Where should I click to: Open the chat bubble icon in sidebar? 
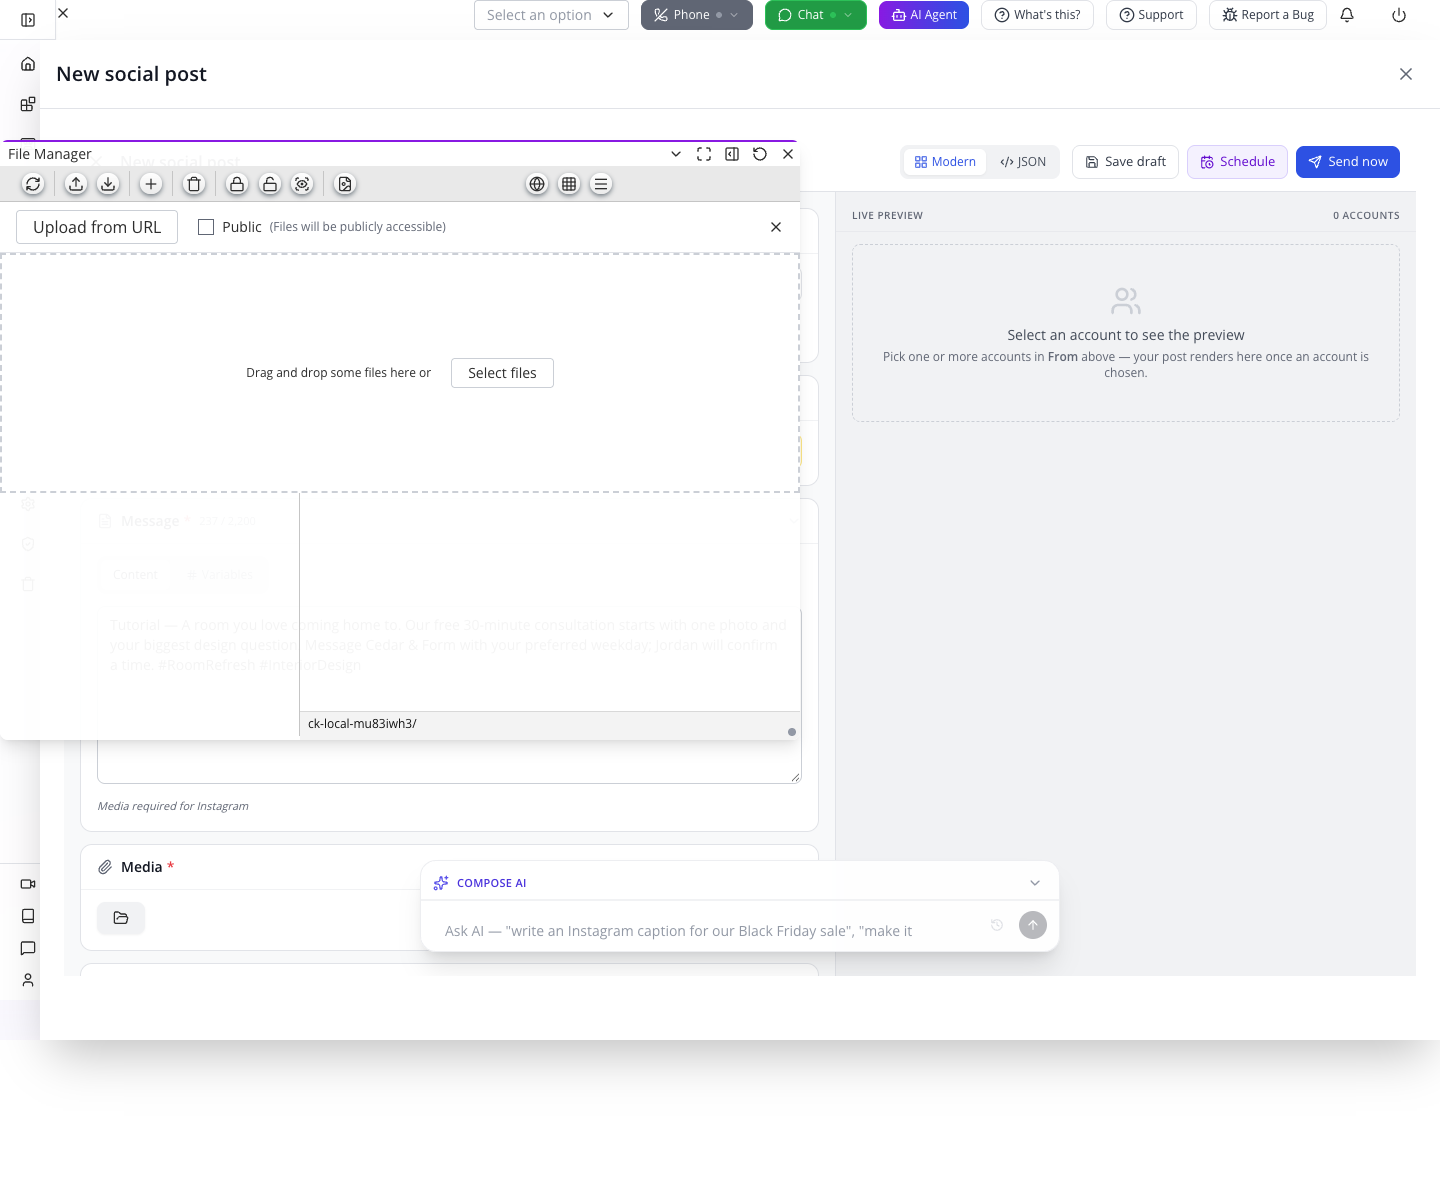[x=28, y=948]
